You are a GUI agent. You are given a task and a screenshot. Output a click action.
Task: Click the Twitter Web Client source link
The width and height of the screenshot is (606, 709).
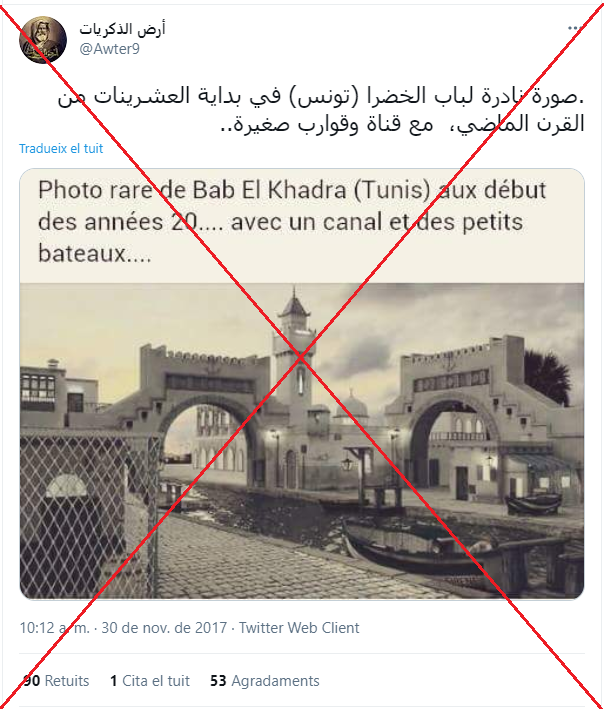(x=299, y=628)
